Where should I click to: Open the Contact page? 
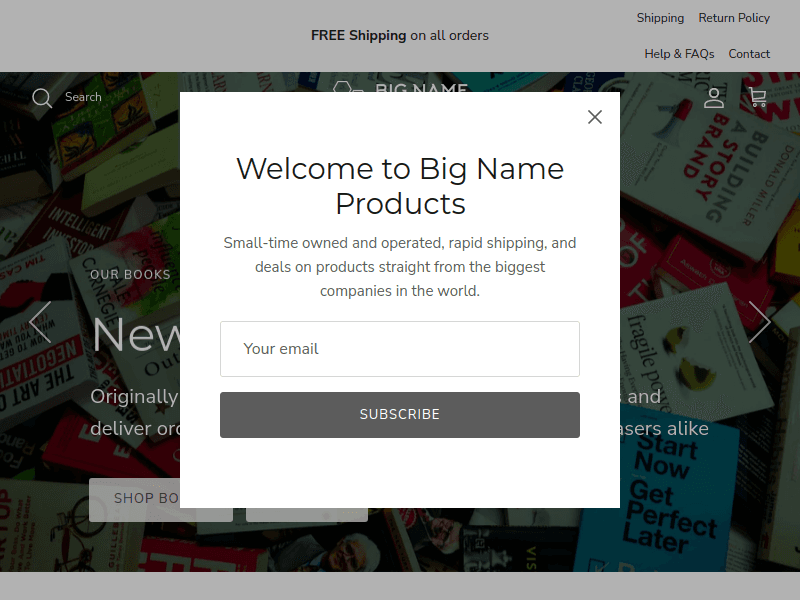pyautogui.click(x=749, y=54)
